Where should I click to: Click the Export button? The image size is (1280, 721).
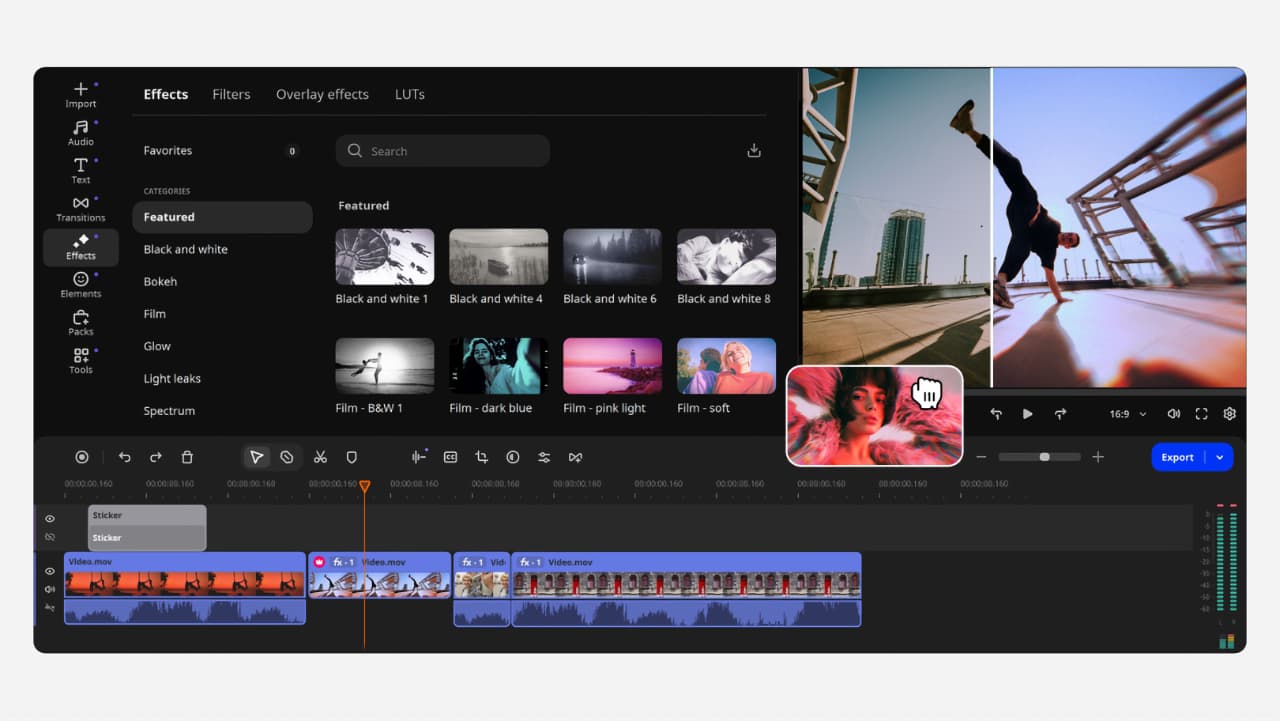point(1178,457)
